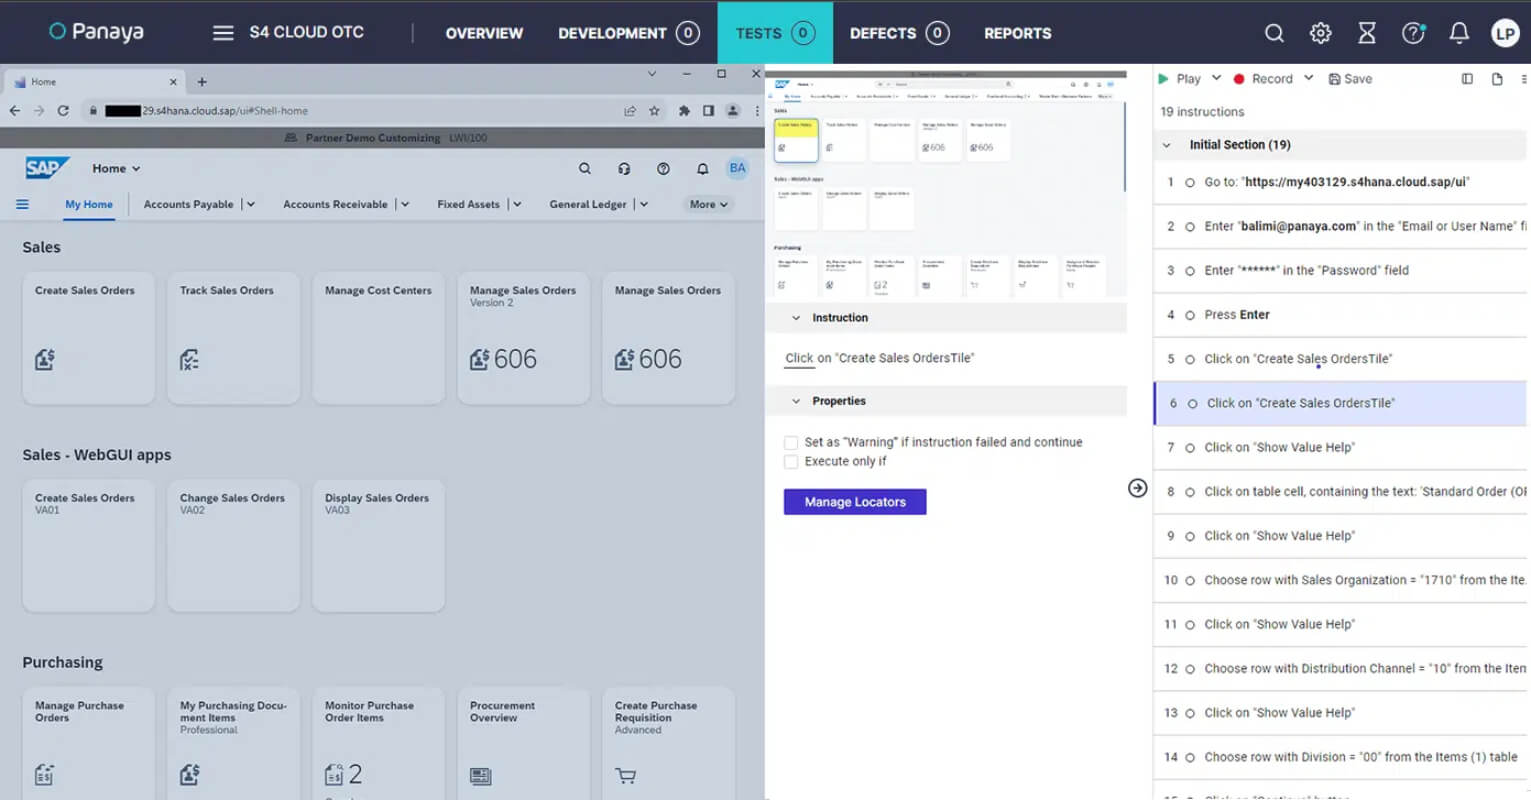Click the Manage Locators button
The height and width of the screenshot is (800, 1531).
click(855, 502)
